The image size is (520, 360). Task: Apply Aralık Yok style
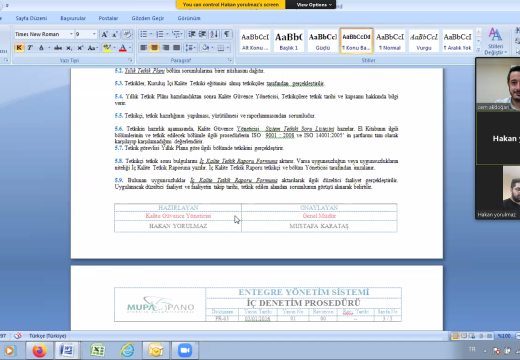pyautogui.click(x=458, y=41)
